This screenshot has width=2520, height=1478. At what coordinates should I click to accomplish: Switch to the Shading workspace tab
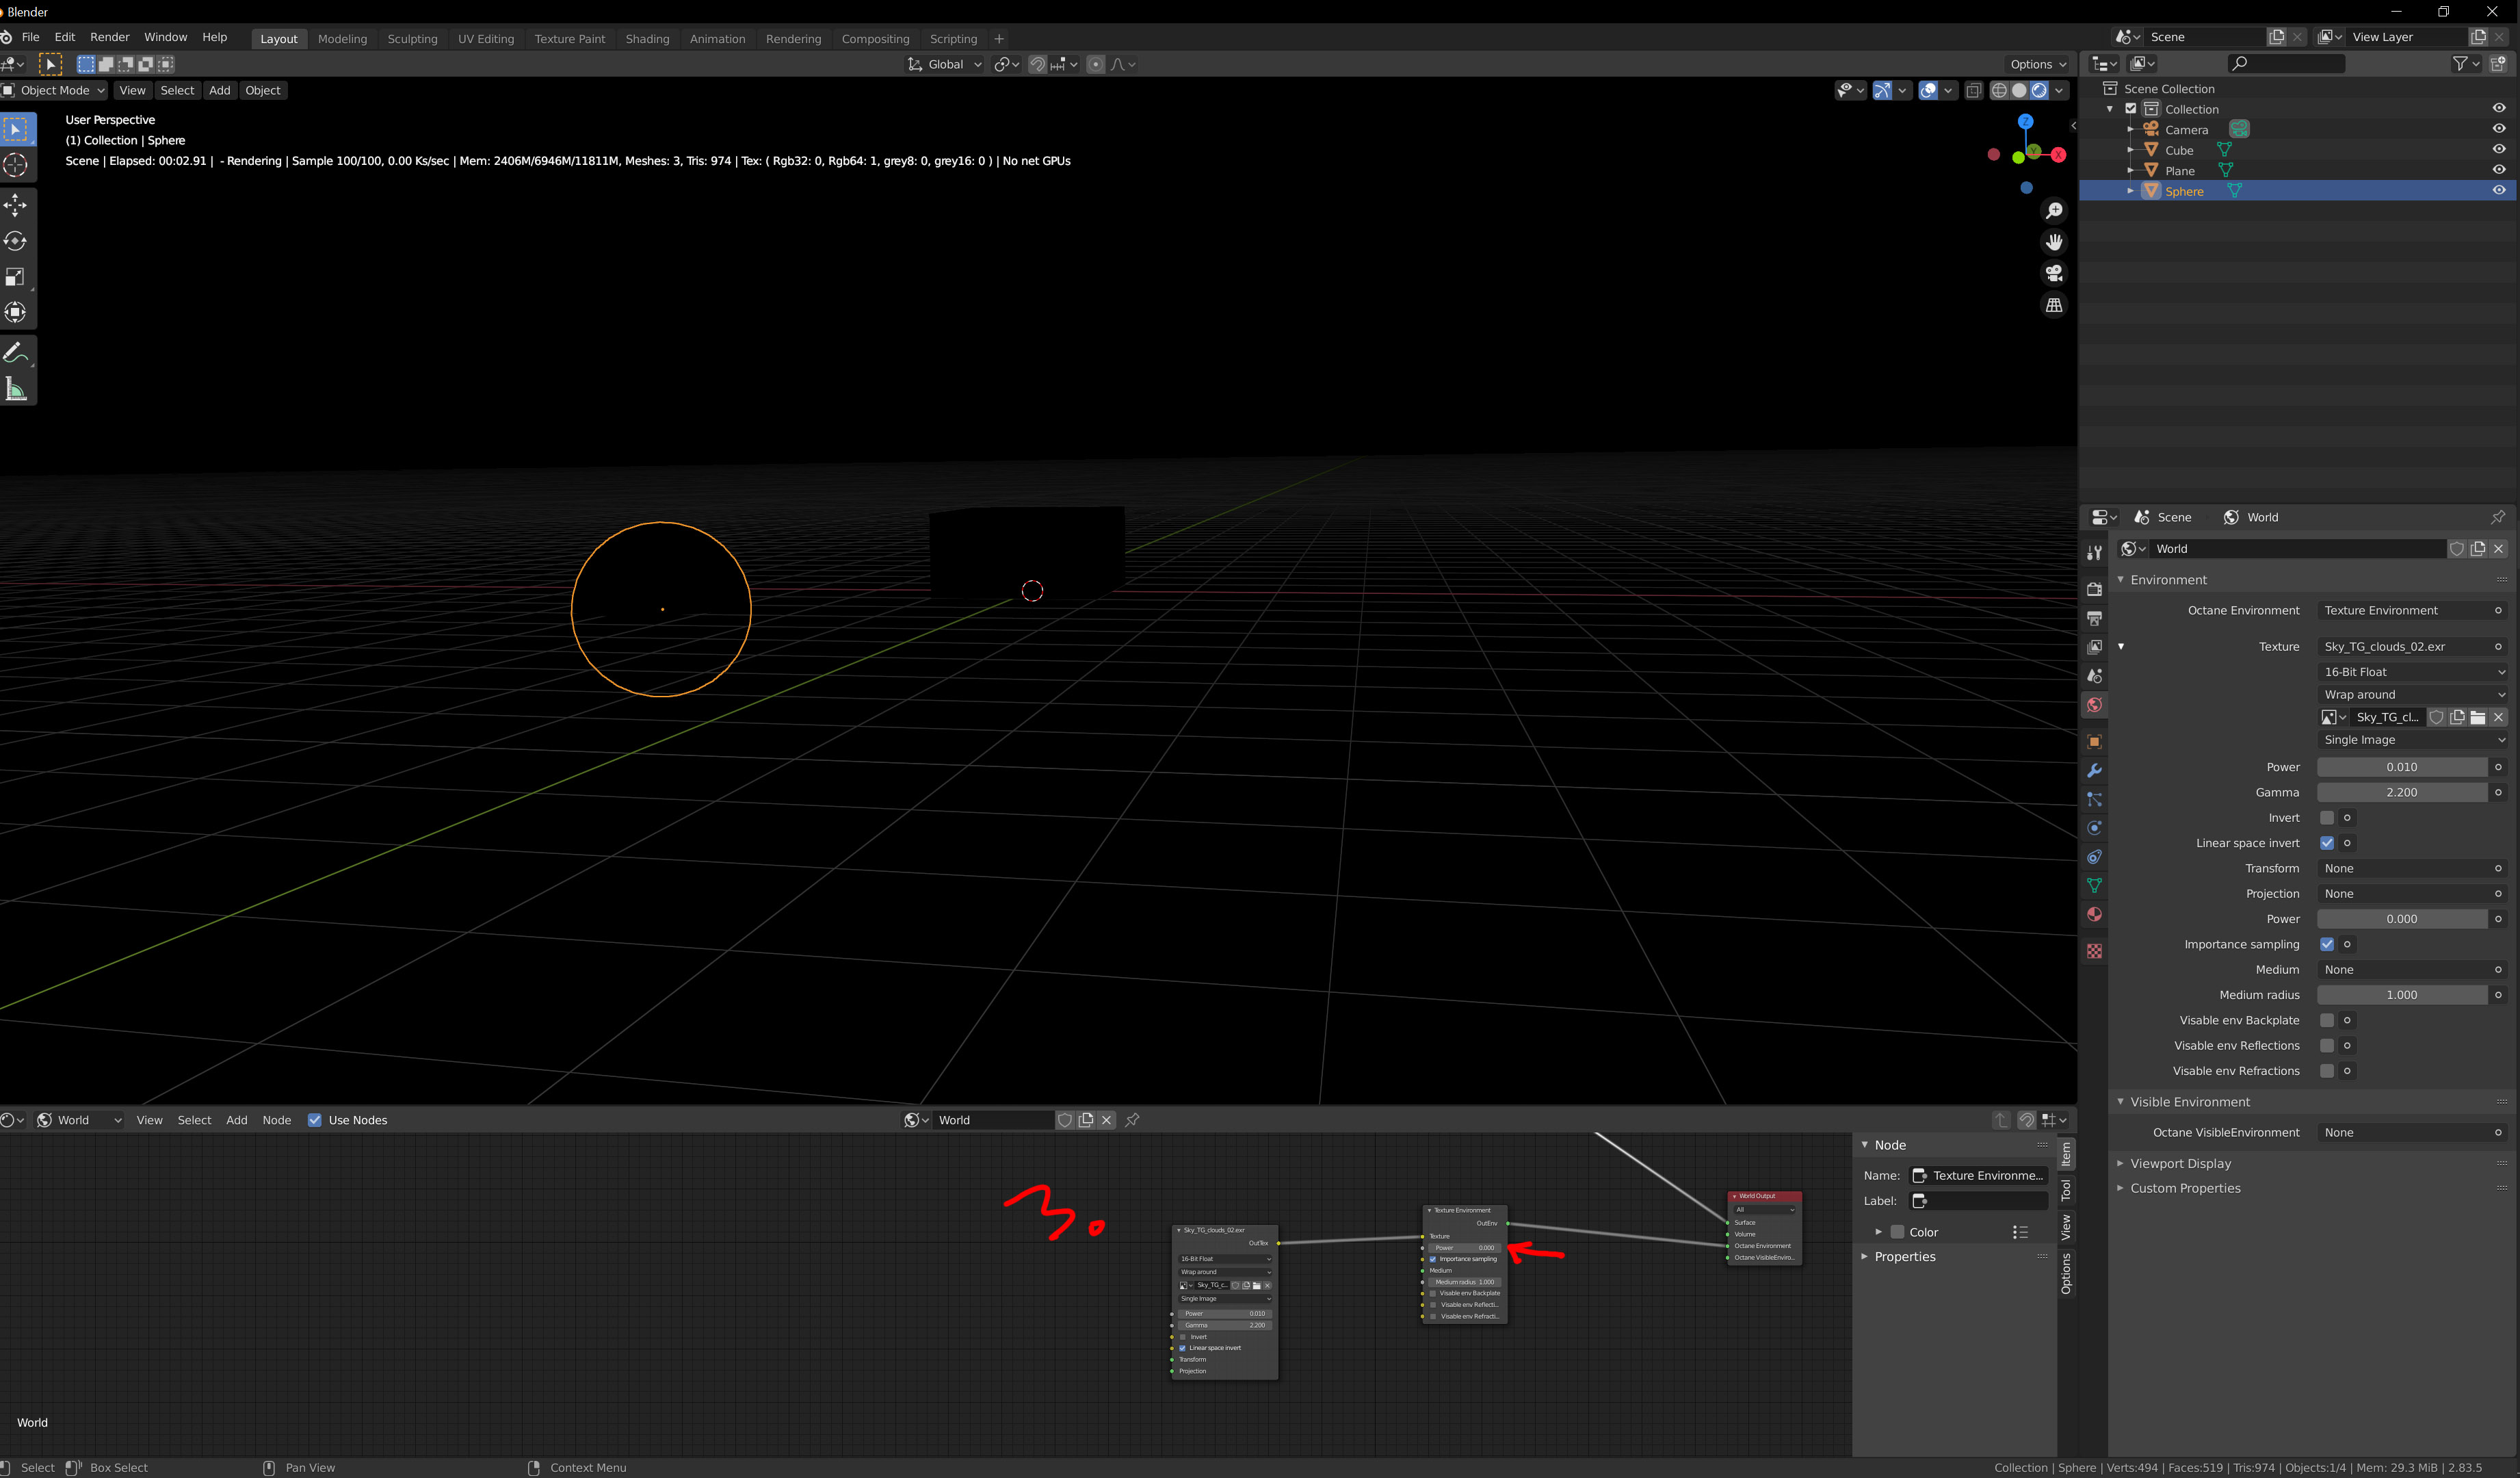tap(647, 39)
